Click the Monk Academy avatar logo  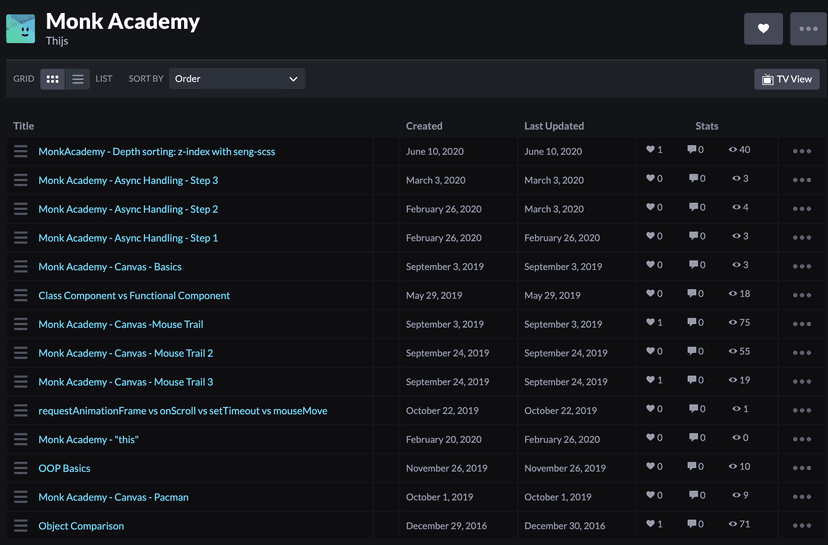[20, 29]
